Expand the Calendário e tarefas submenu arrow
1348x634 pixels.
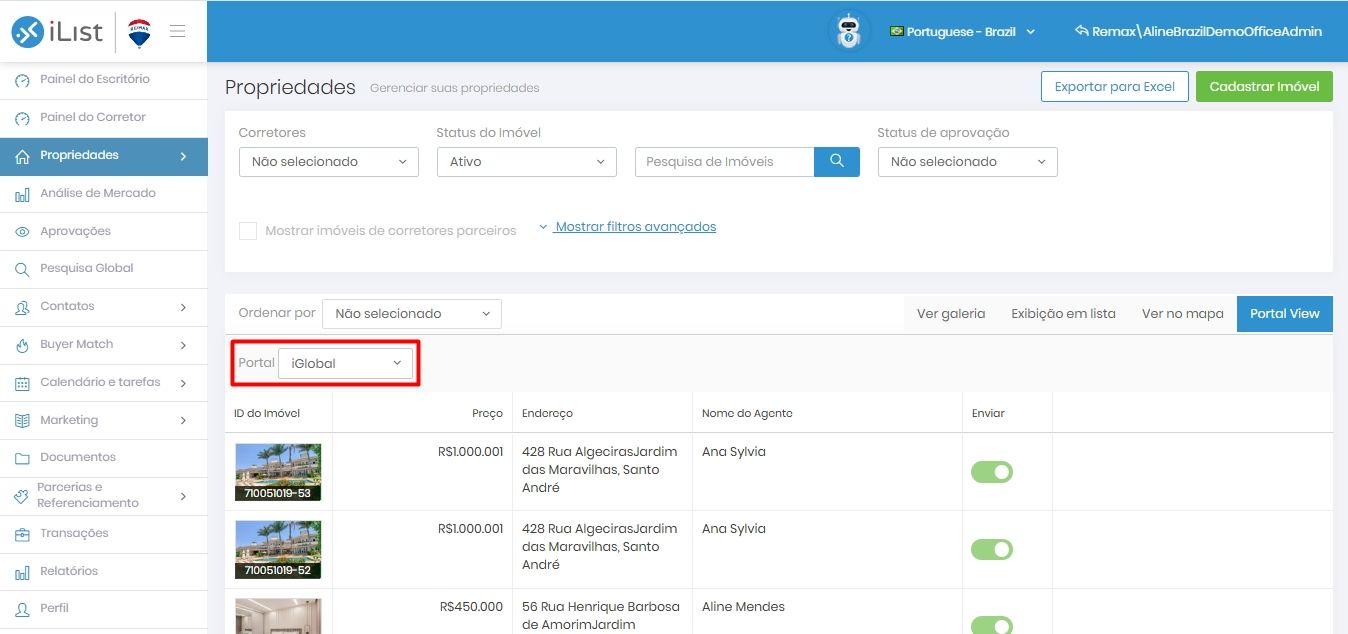(183, 383)
